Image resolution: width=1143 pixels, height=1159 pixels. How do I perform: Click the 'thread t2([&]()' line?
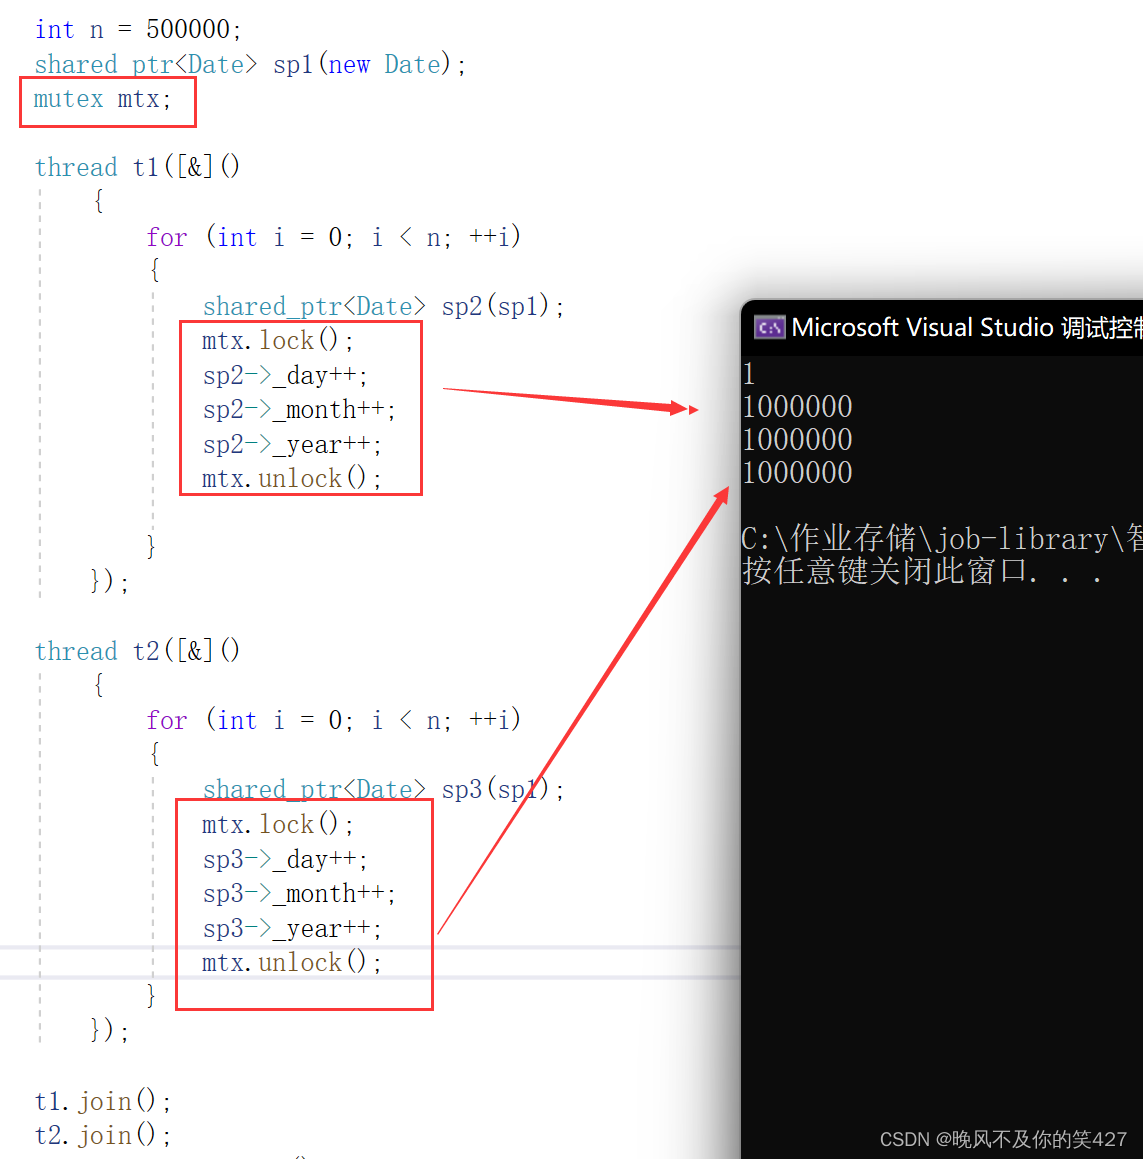coord(137,651)
